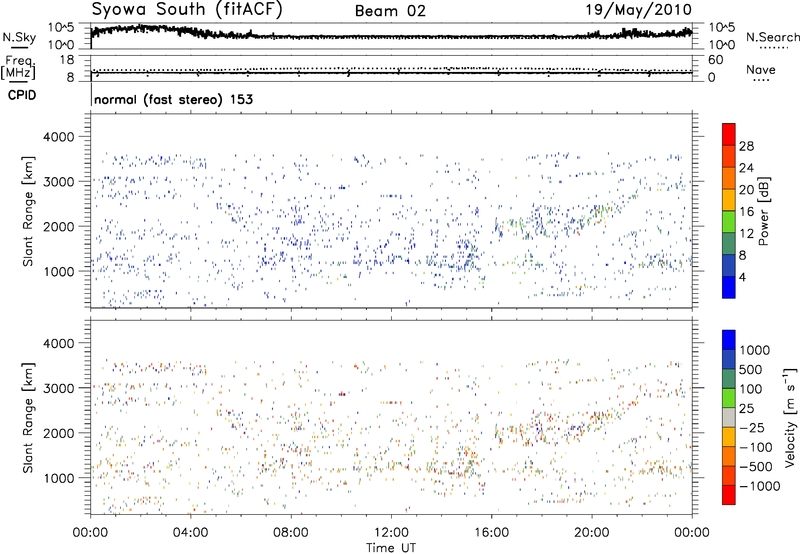Click the '4' power colorbar tick value
Viewport: 800px width, 554px height.
742,277
